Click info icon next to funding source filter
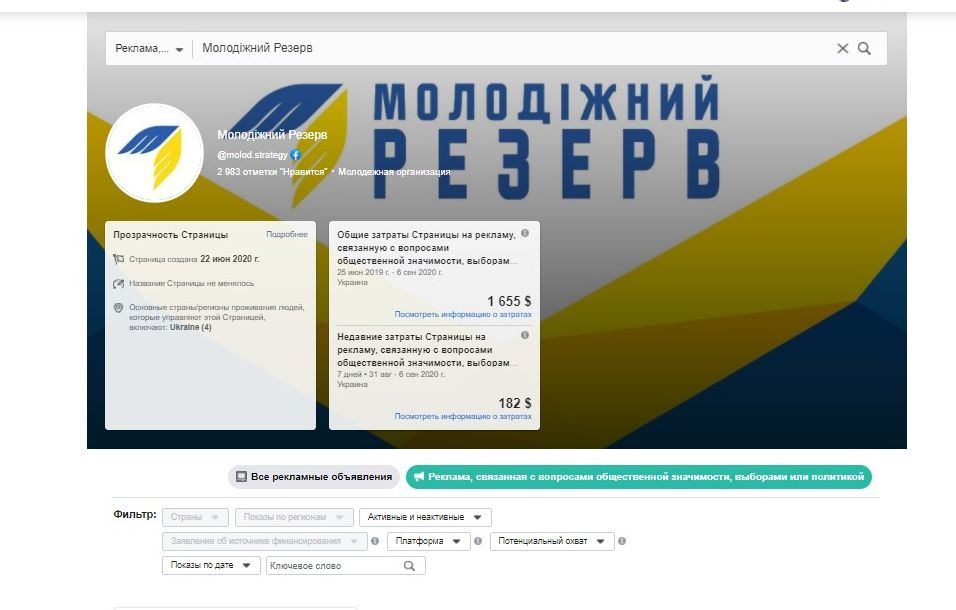The image size is (956, 610). pos(375,541)
